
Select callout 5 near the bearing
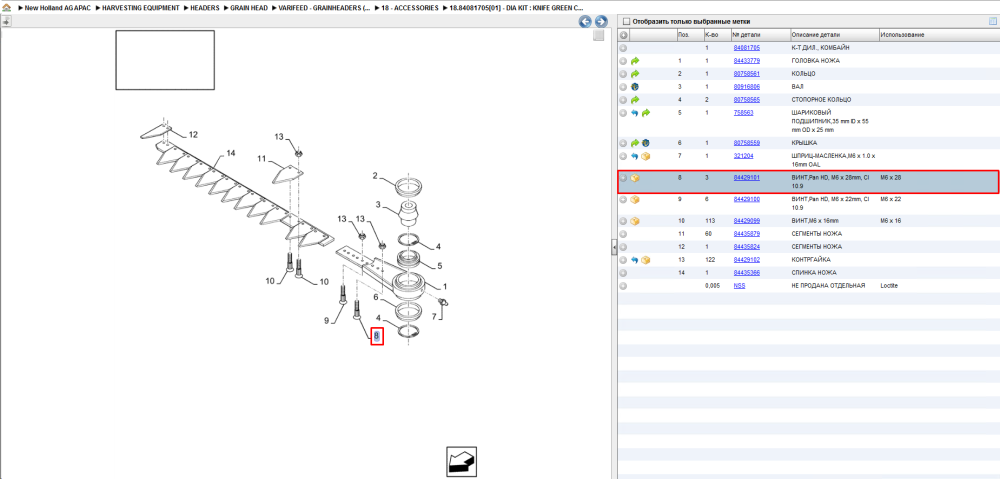[x=439, y=265]
